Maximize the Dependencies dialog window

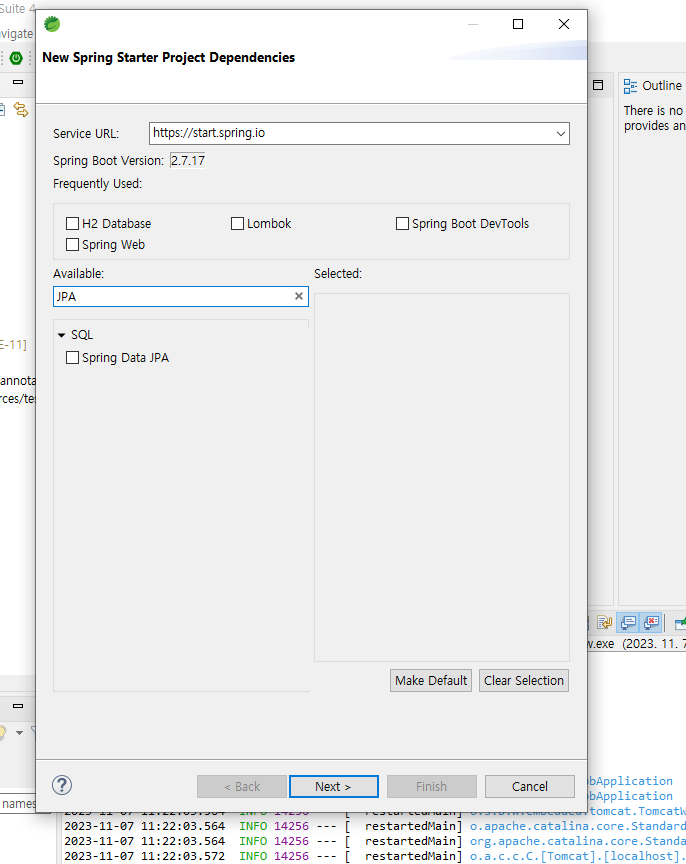518,24
